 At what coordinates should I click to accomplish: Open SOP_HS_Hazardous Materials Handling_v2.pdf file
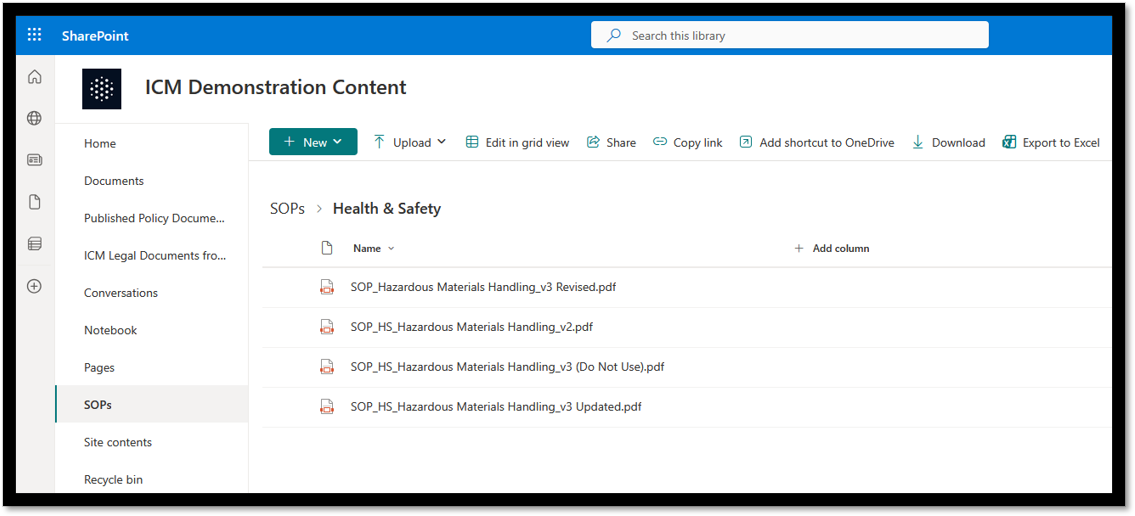(472, 327)
